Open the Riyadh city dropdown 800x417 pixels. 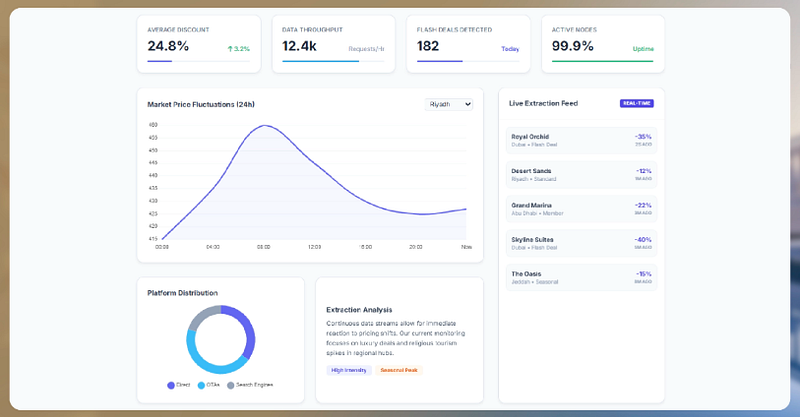click(448, 104)
